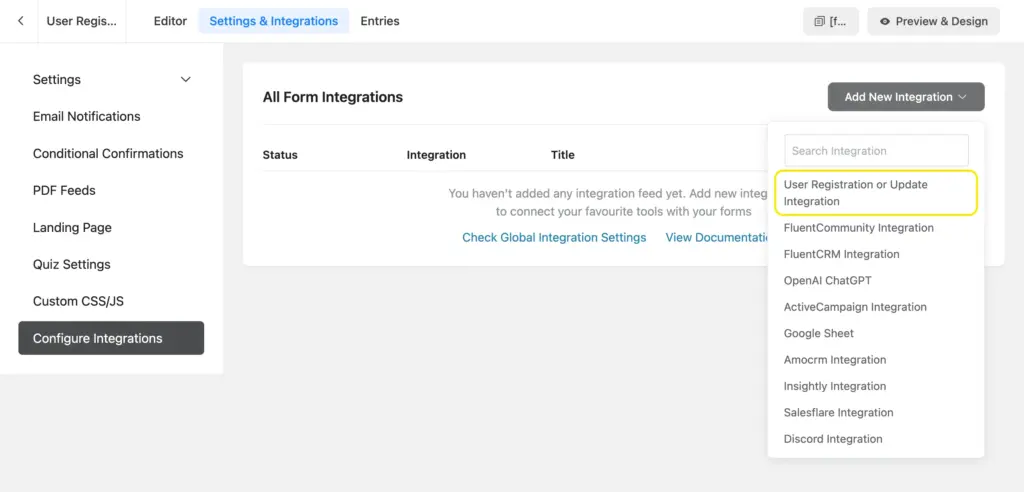This screenshot has height=492, width=1024.
Task: Open the Add New Integration dropdown
Action: click(906, 97)
